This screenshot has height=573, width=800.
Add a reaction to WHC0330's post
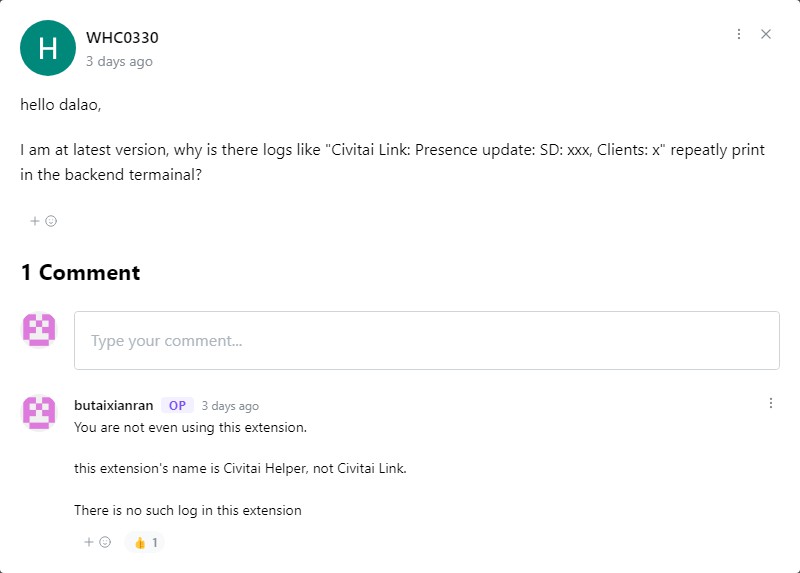tap(43, 221)
